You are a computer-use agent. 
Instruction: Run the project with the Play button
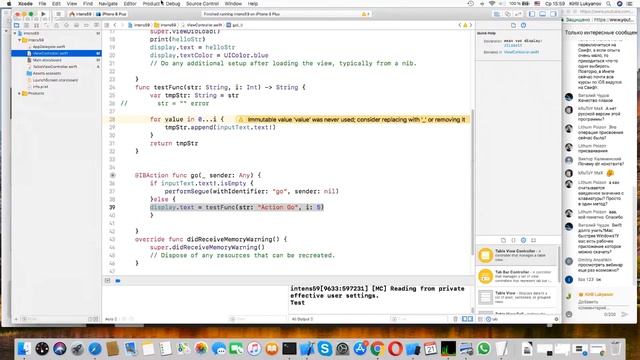tap(43, 14)
